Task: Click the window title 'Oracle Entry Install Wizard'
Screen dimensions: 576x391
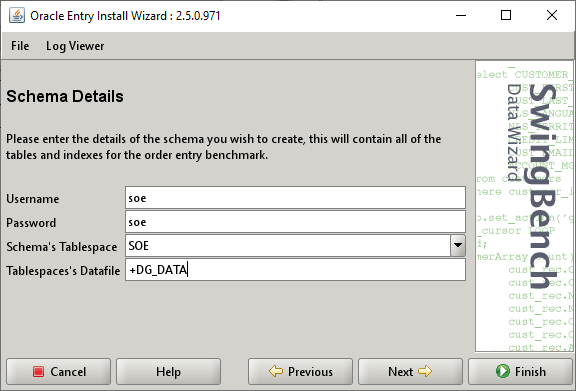Action: click(98, 16)
